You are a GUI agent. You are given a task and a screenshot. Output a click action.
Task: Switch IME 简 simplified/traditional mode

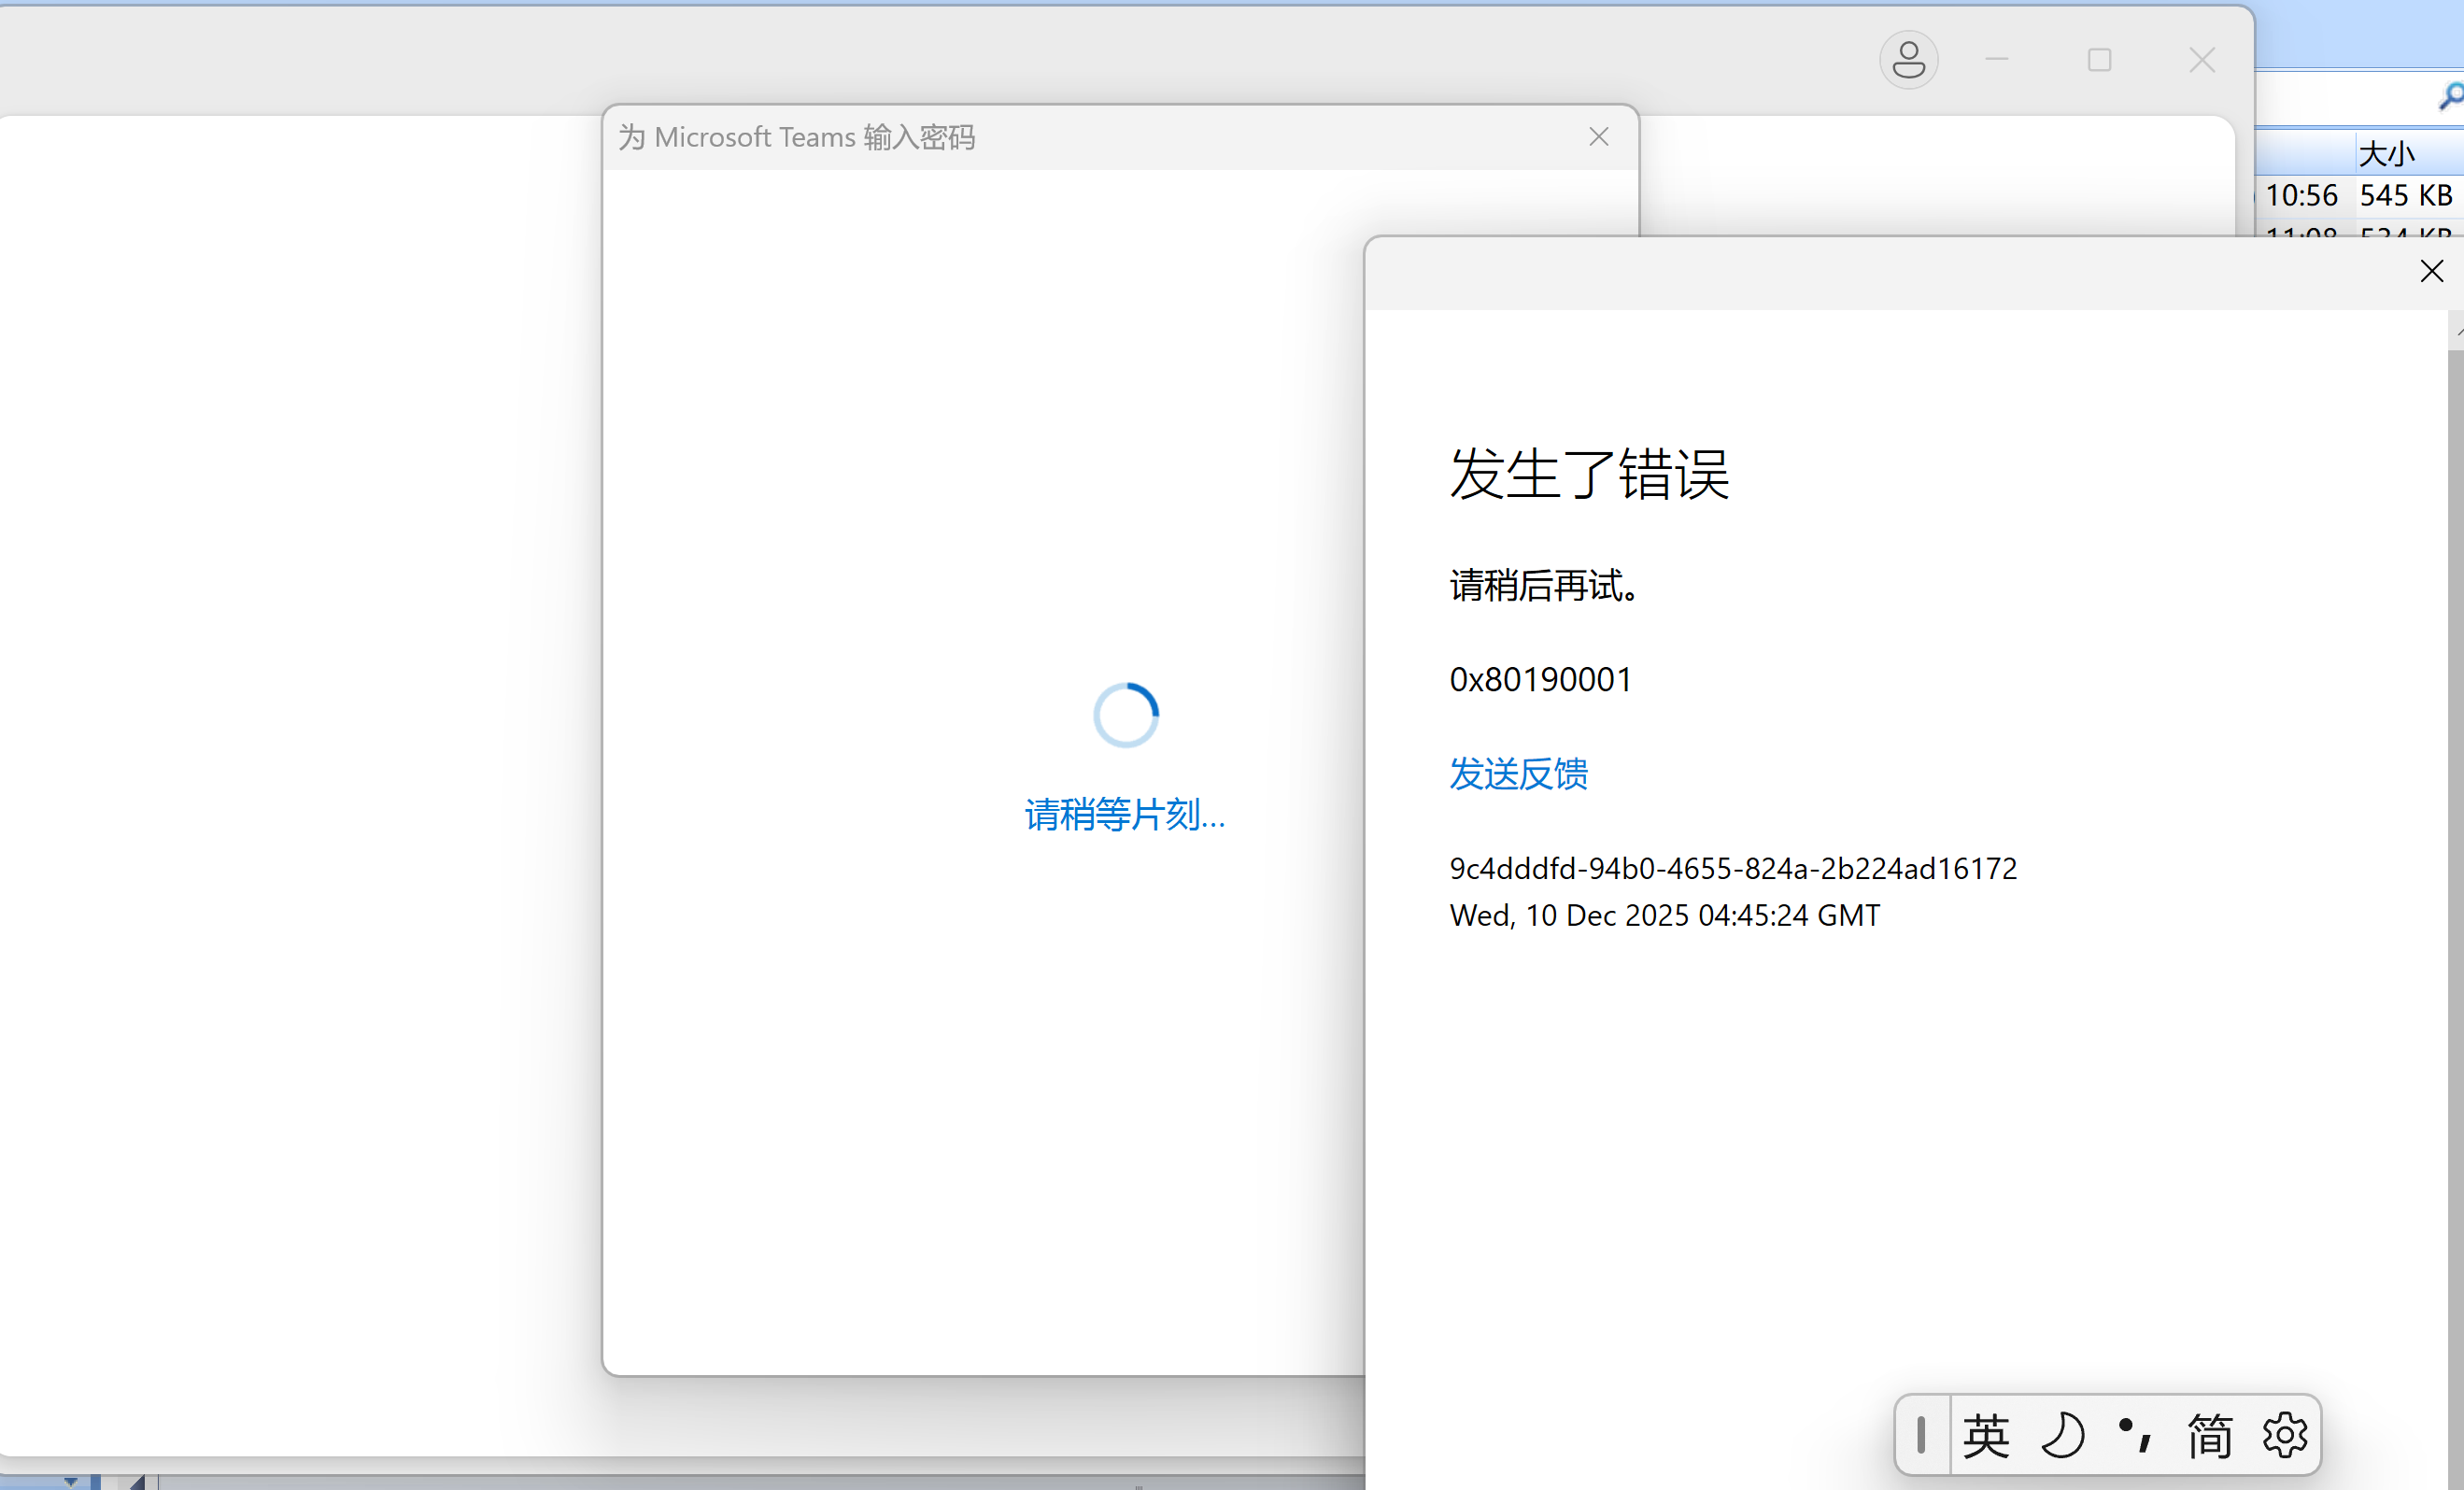[x=2210, y=1437]
